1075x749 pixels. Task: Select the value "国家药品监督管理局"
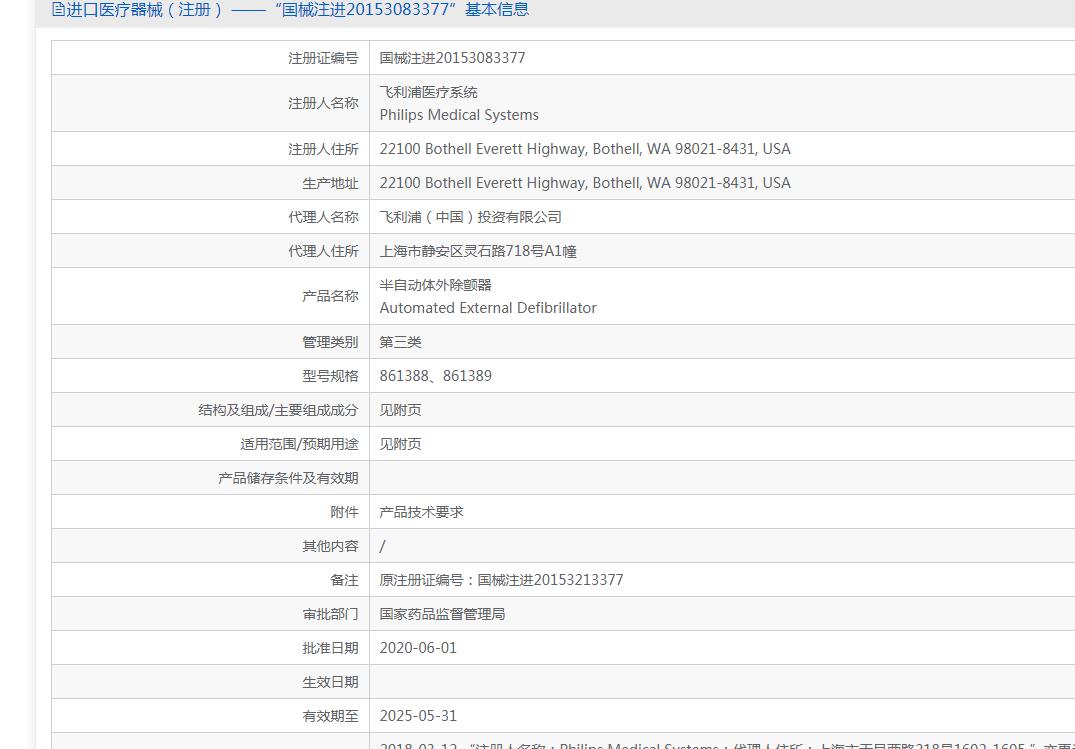(x=442, y=615)
